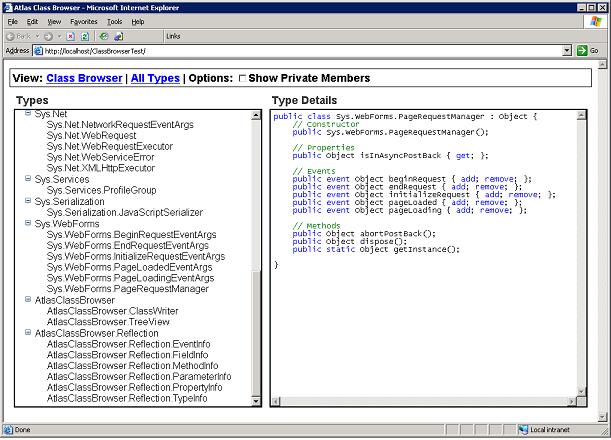Open the Back button history dropdown
611x440 pixels.
click(x=37, y=36)
